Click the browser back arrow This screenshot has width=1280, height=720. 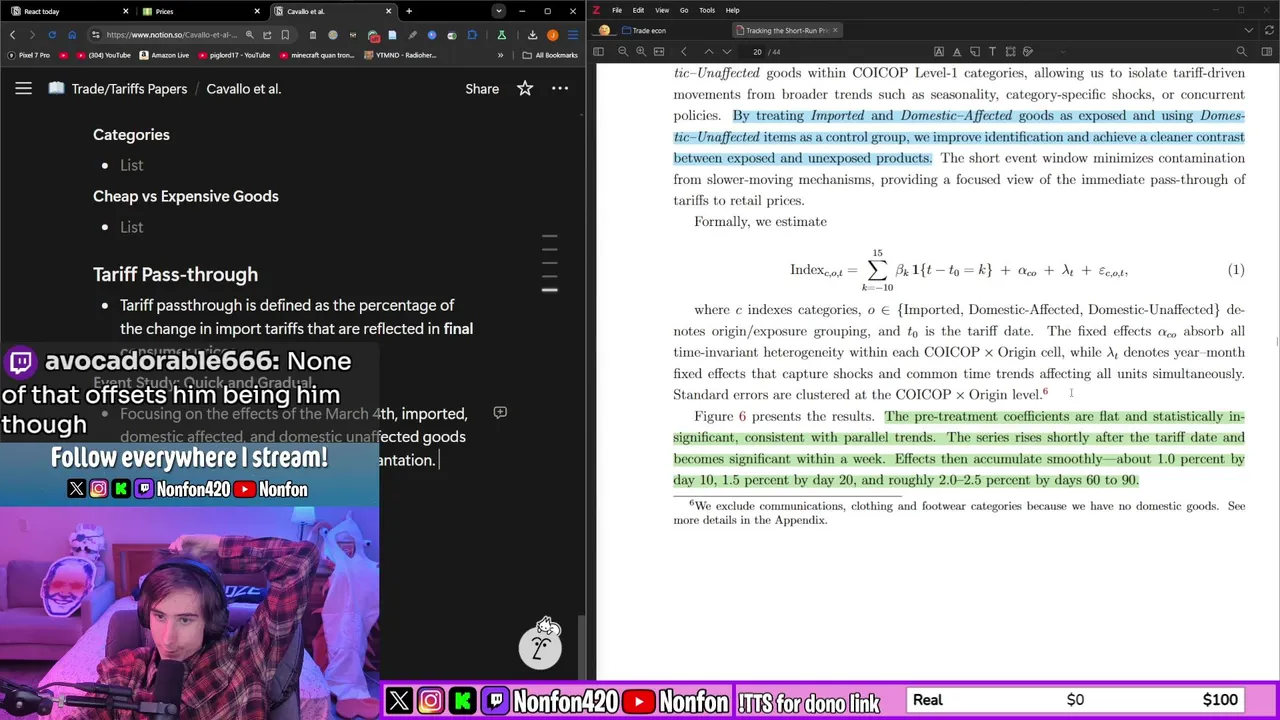pos(12,35)
